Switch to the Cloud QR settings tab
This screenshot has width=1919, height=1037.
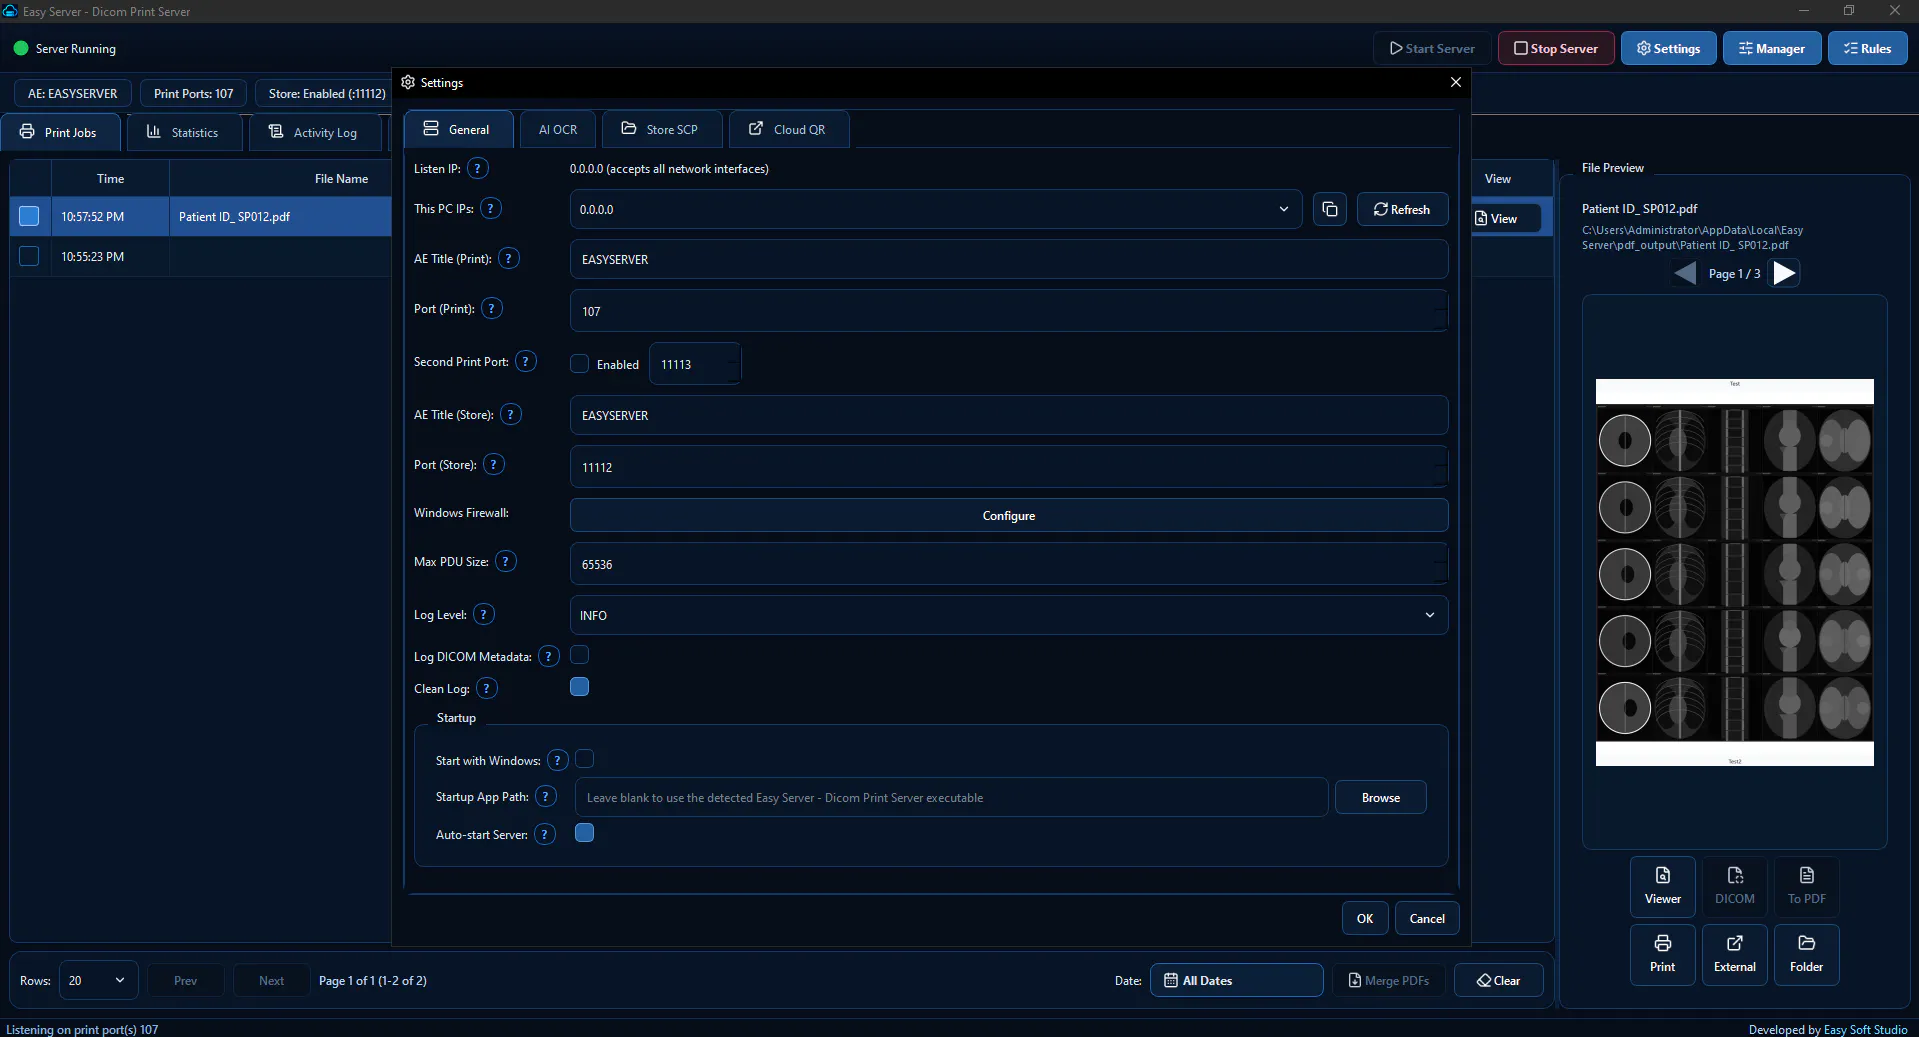coord(789,129)
